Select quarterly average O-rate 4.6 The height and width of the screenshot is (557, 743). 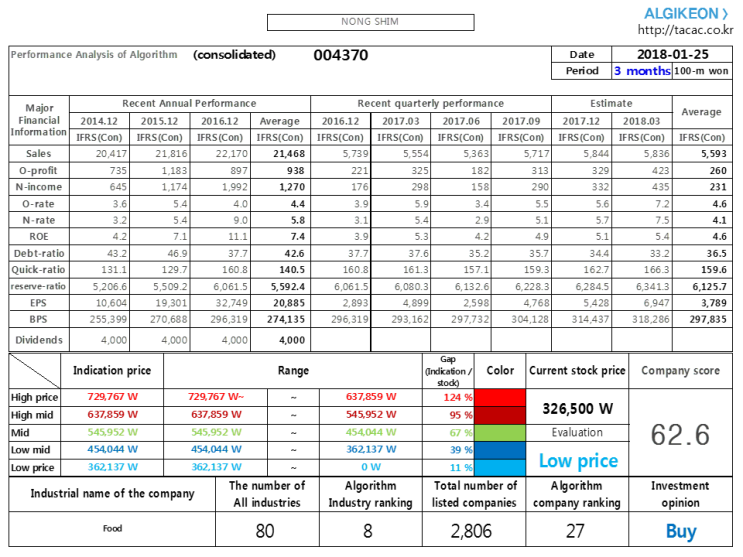click(719, 203)
